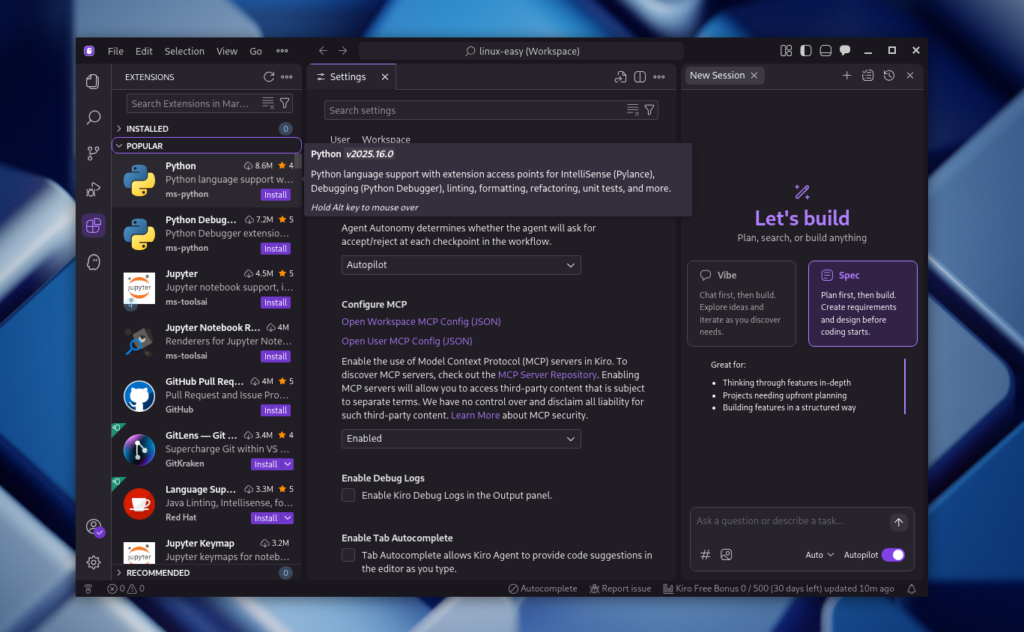
Task: Open the Agent Autonomy Autopilot dropdown
Action: 460,265
